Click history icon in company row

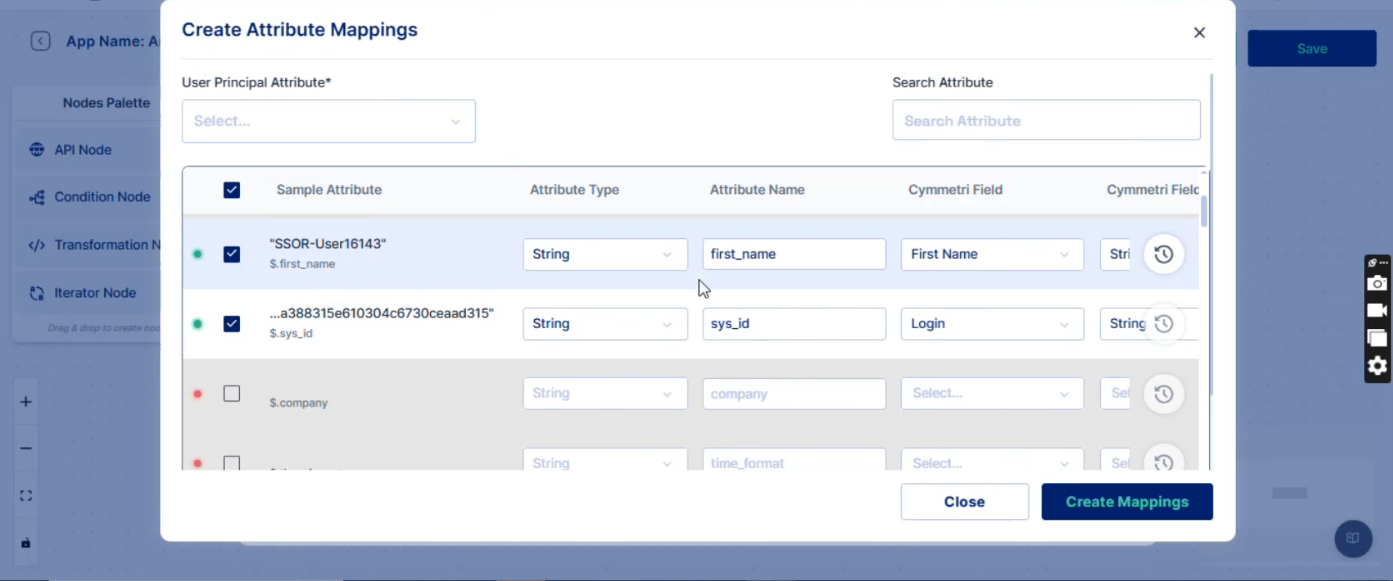coord(1163,394)
